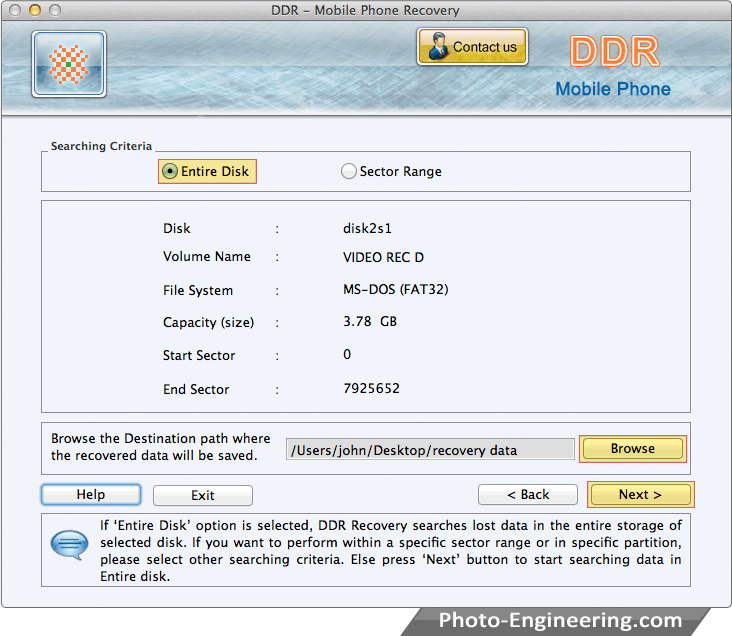Click the start sector value 0

point(347,354)
